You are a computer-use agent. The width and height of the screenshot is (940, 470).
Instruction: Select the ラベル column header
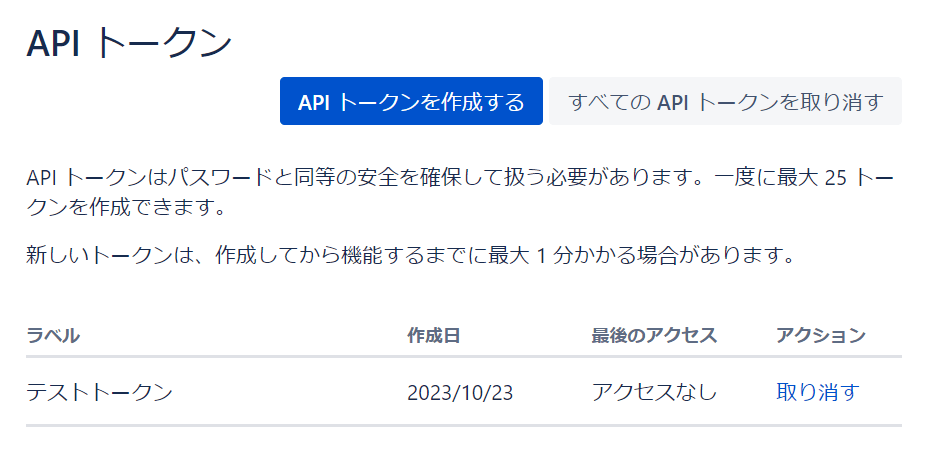(x=53, y=335)
